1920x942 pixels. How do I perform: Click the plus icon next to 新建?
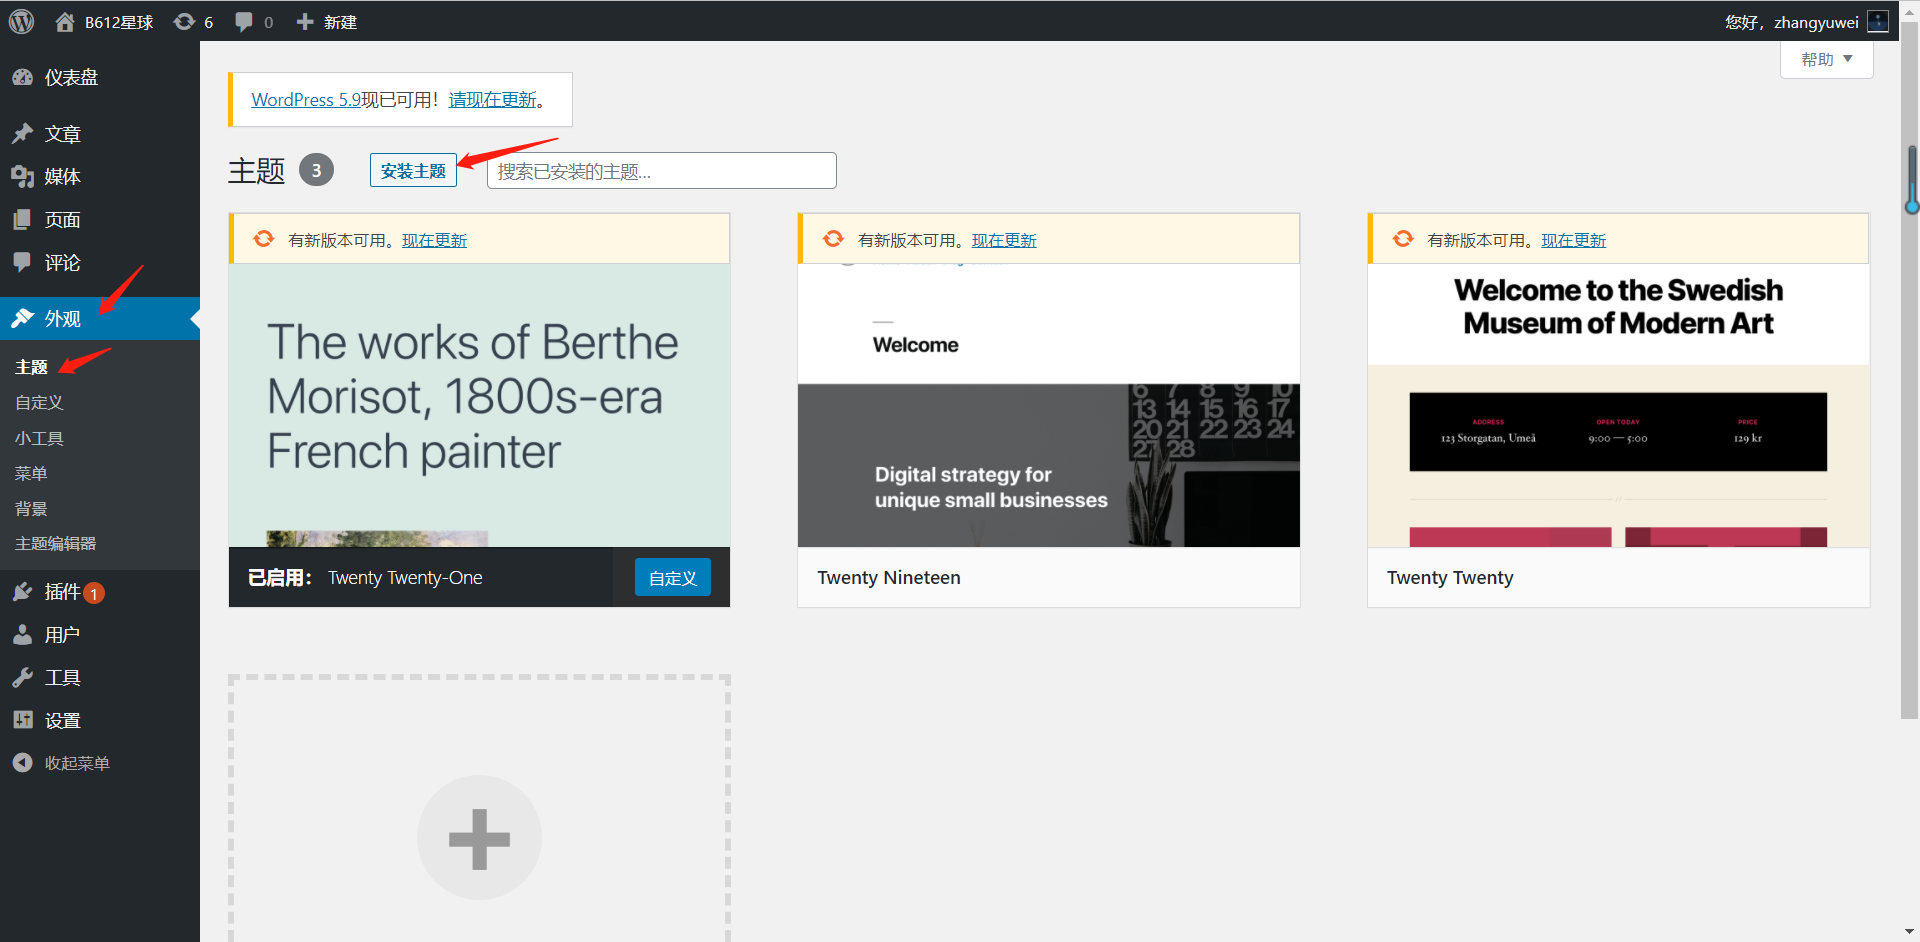tap(305, 22)
